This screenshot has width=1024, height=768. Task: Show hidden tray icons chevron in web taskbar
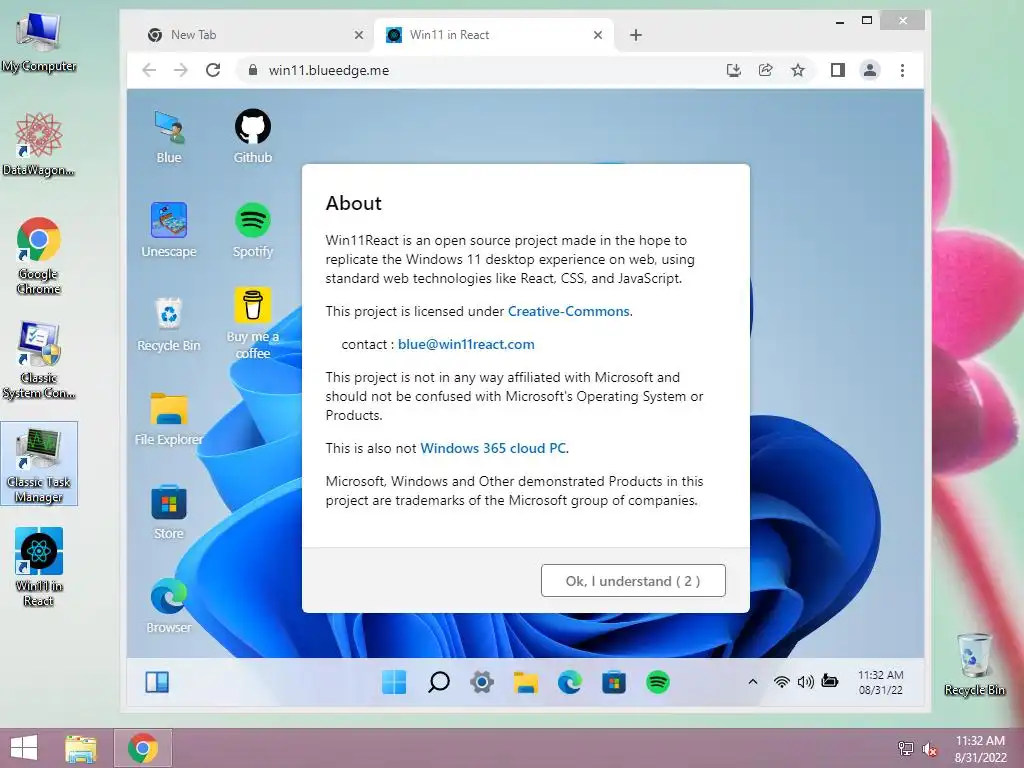[752, 682]
